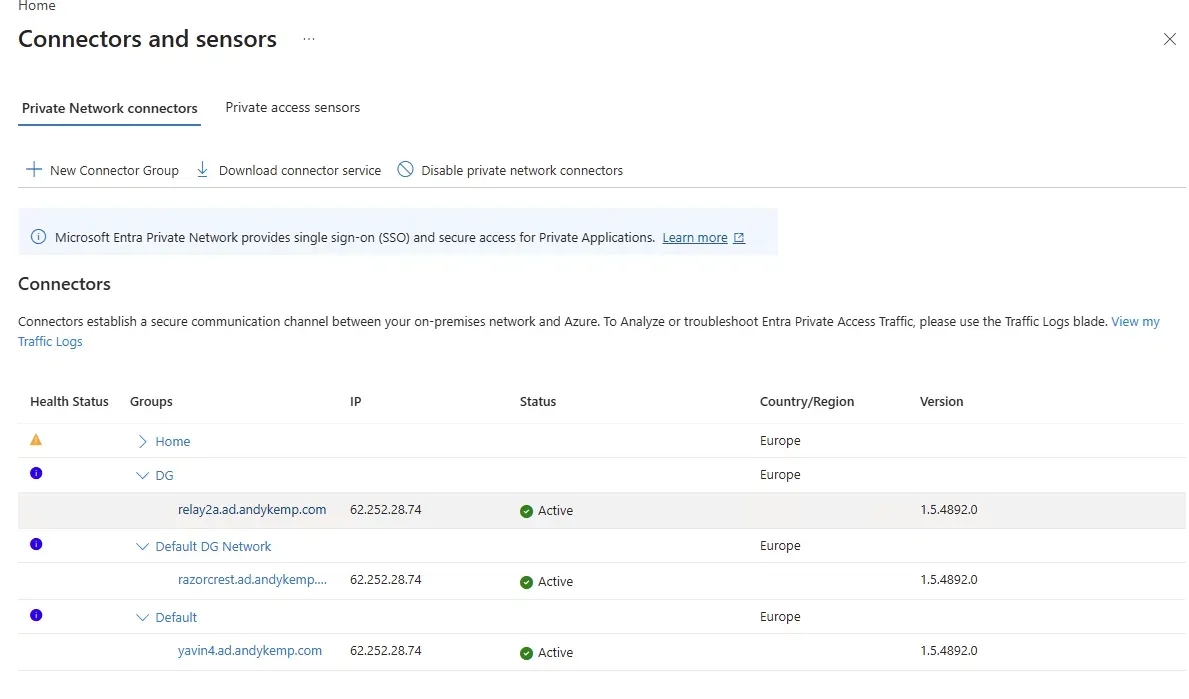Open the Default DG Network group link
This screenshot has width=1189, height=699.
point(213,547)
